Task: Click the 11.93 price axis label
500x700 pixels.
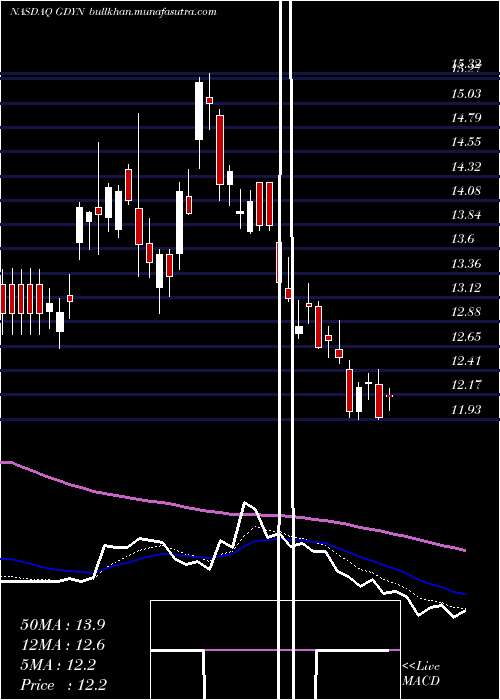Action: pos(466,409)
